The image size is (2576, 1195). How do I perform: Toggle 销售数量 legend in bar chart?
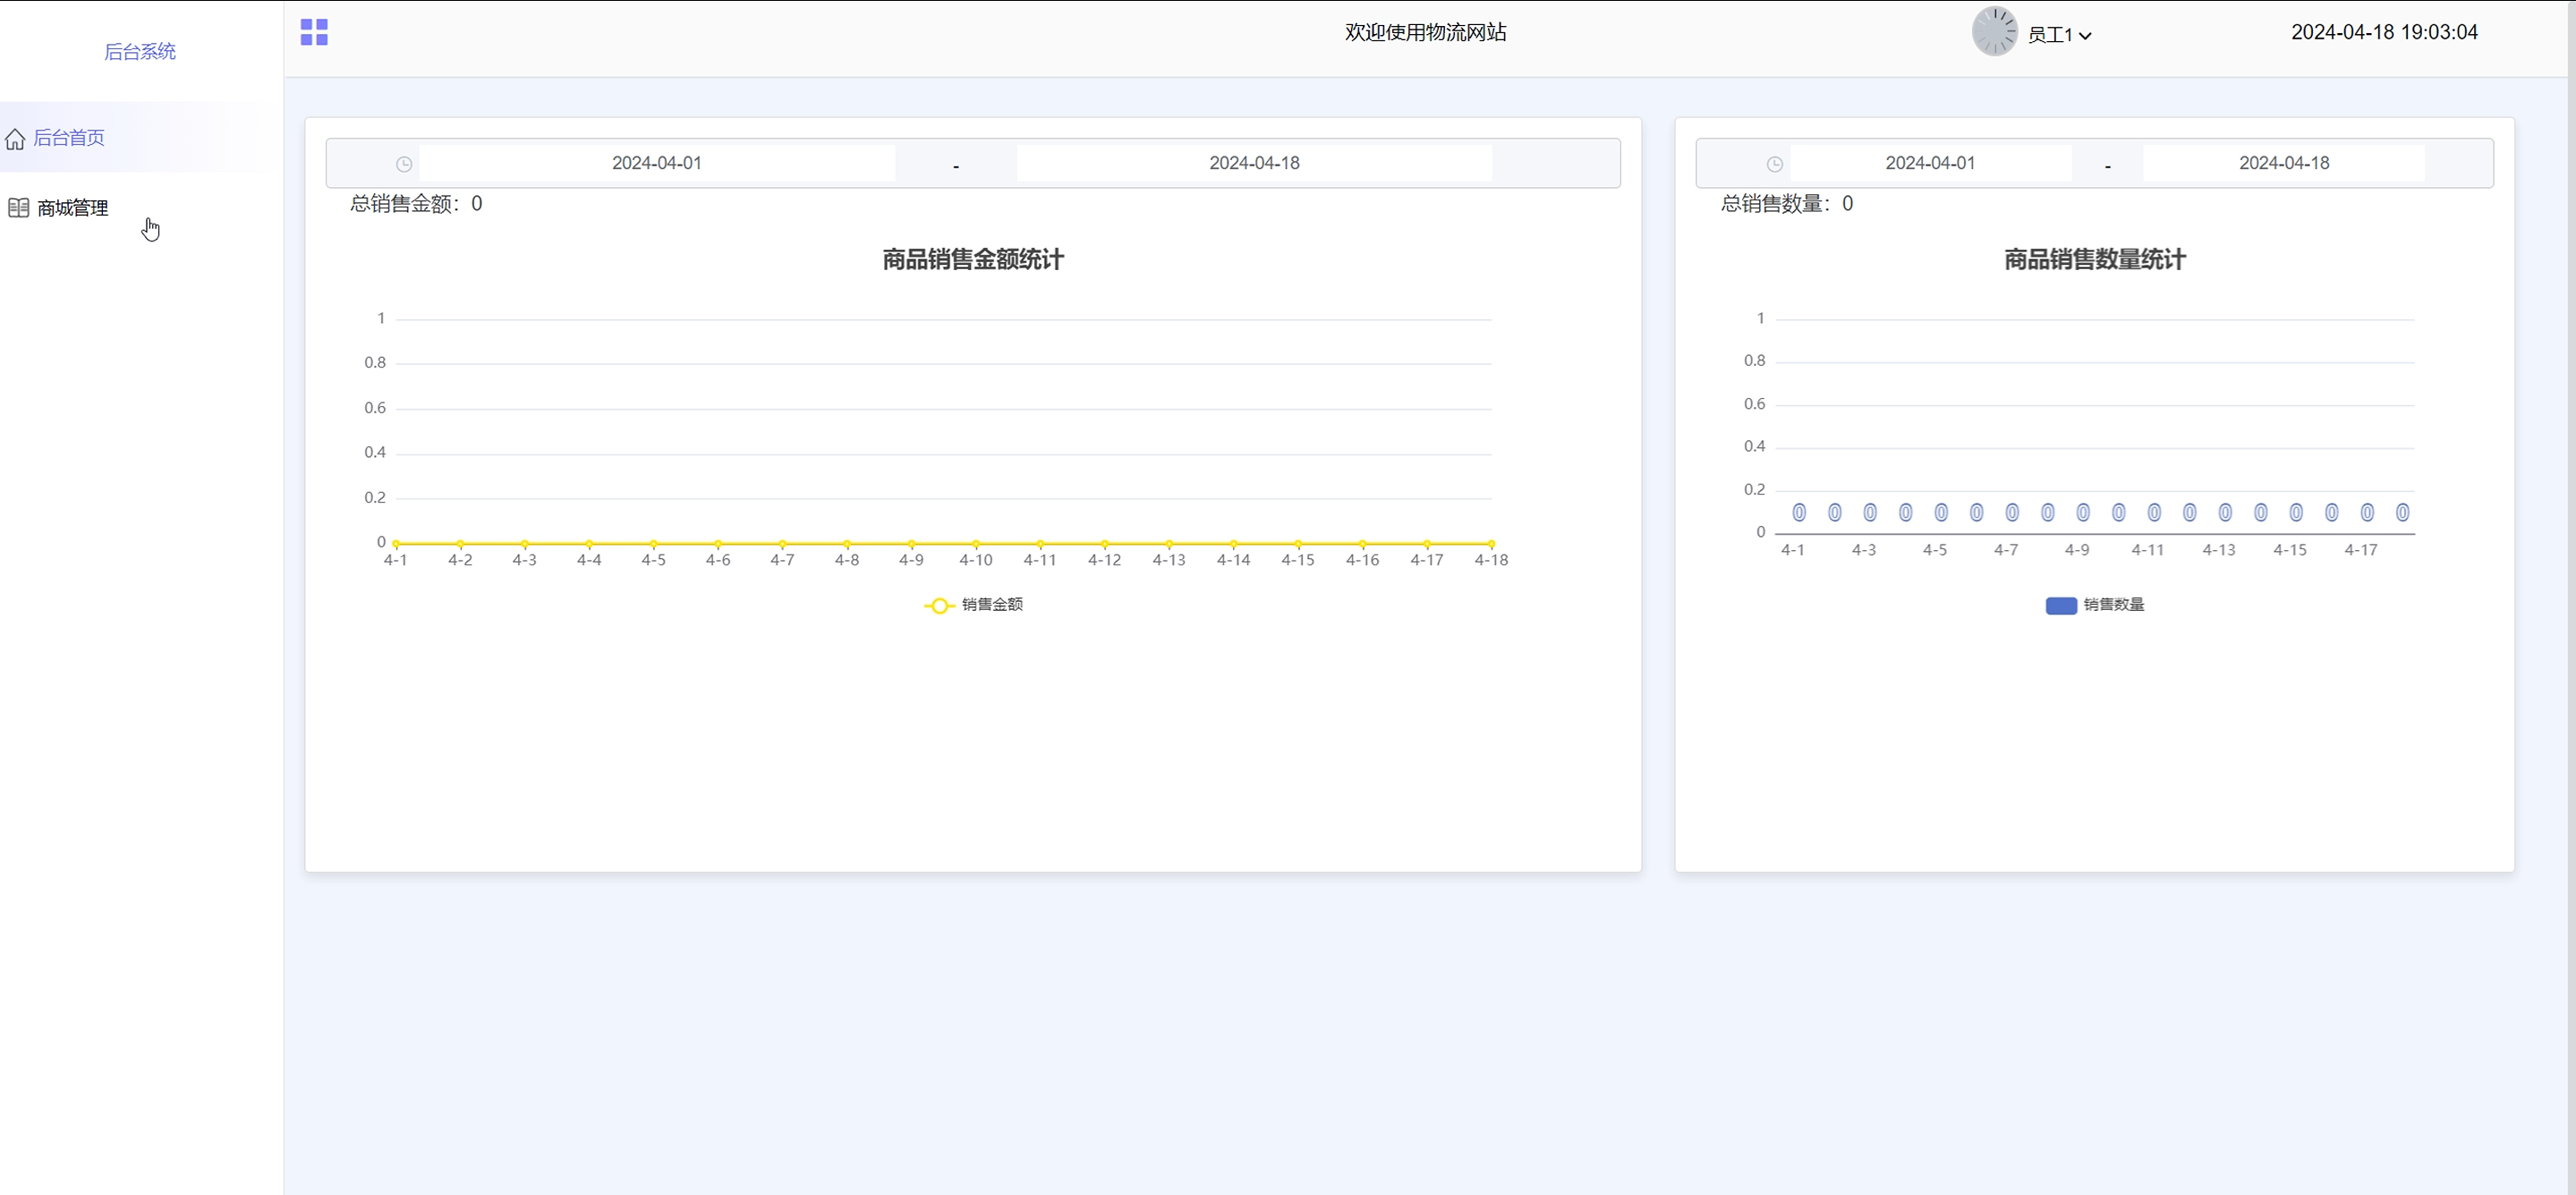pyautogui.click(x=2095, y=605)
